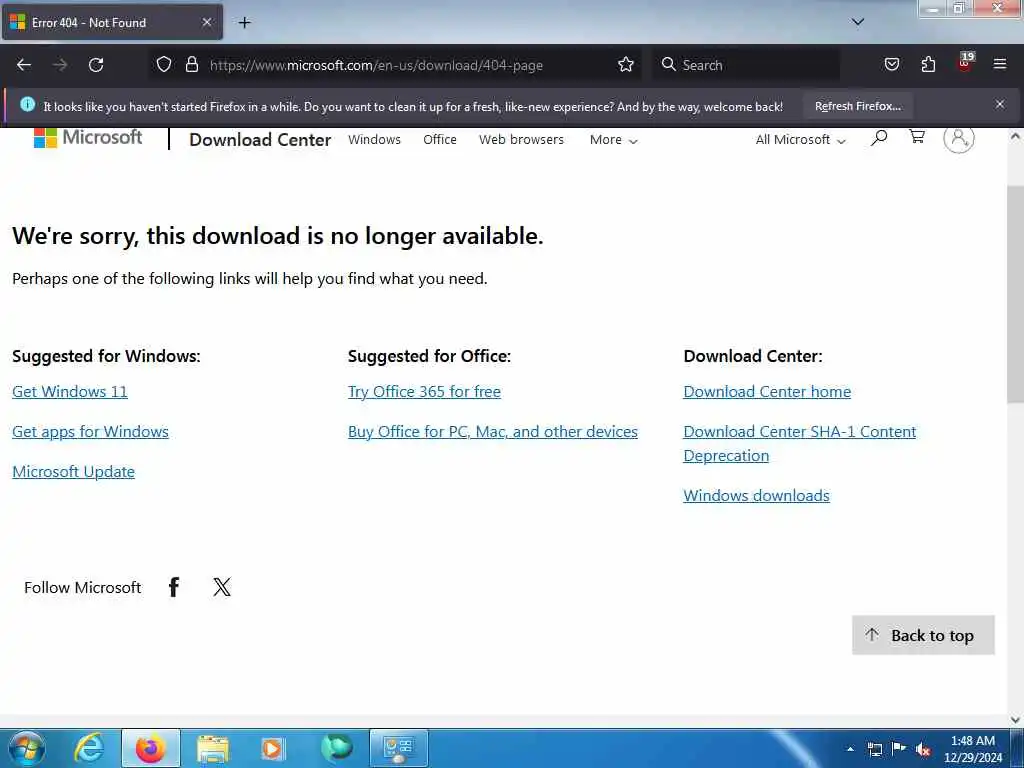Open the Windows Start button
The height and width of the screenshot is (768, 1024).
(x=26, y=748)
